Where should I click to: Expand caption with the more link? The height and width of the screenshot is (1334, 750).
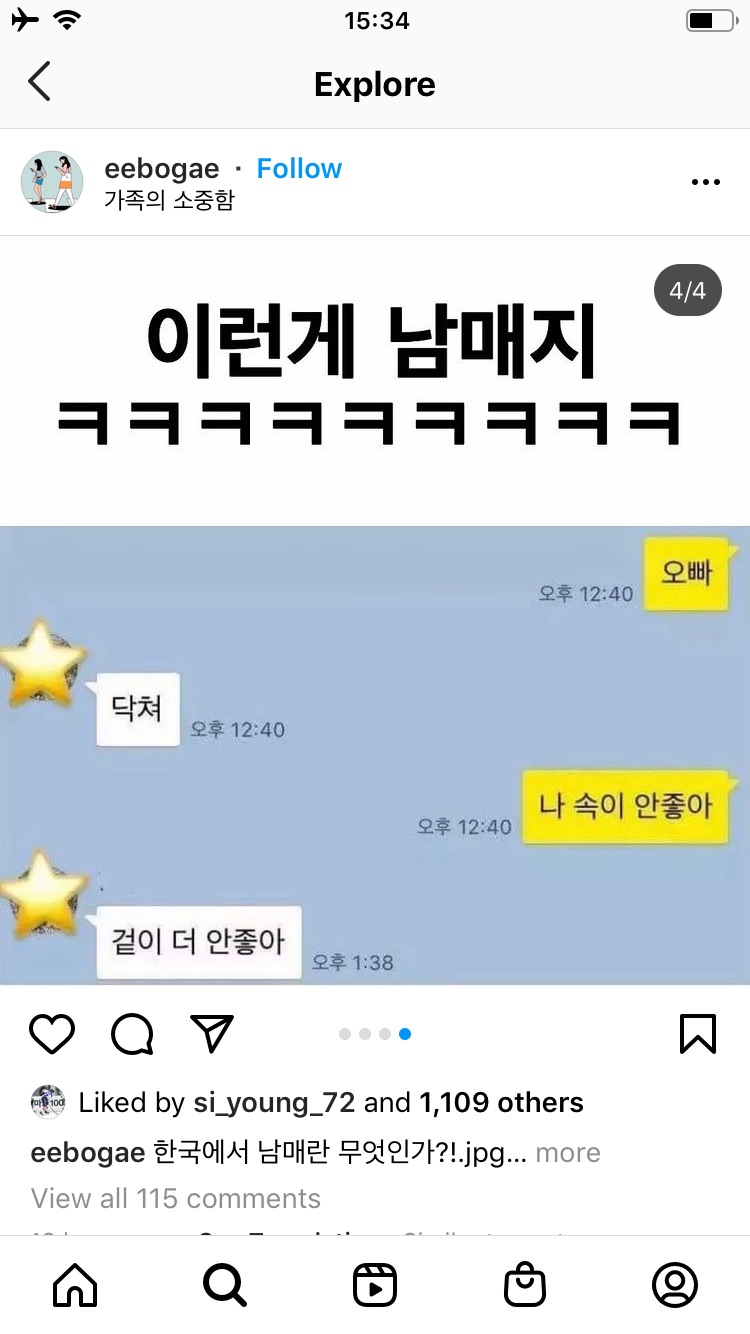pyautogui.click(x=568, y=1152)
